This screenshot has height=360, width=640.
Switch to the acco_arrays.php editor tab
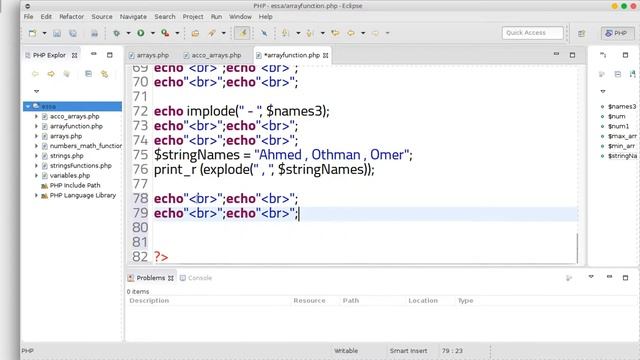pyautogui.click(x=213, y=55)
